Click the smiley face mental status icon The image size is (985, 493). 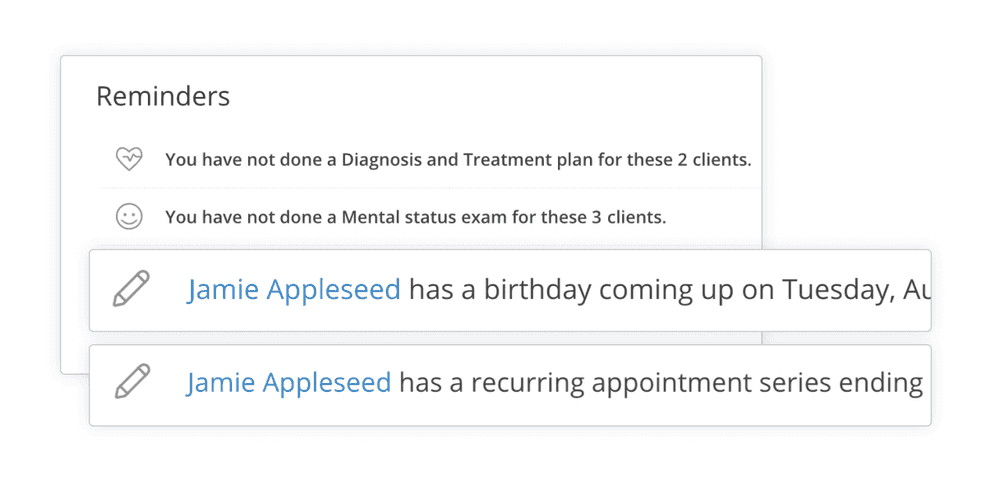click(x=129, y=217)
